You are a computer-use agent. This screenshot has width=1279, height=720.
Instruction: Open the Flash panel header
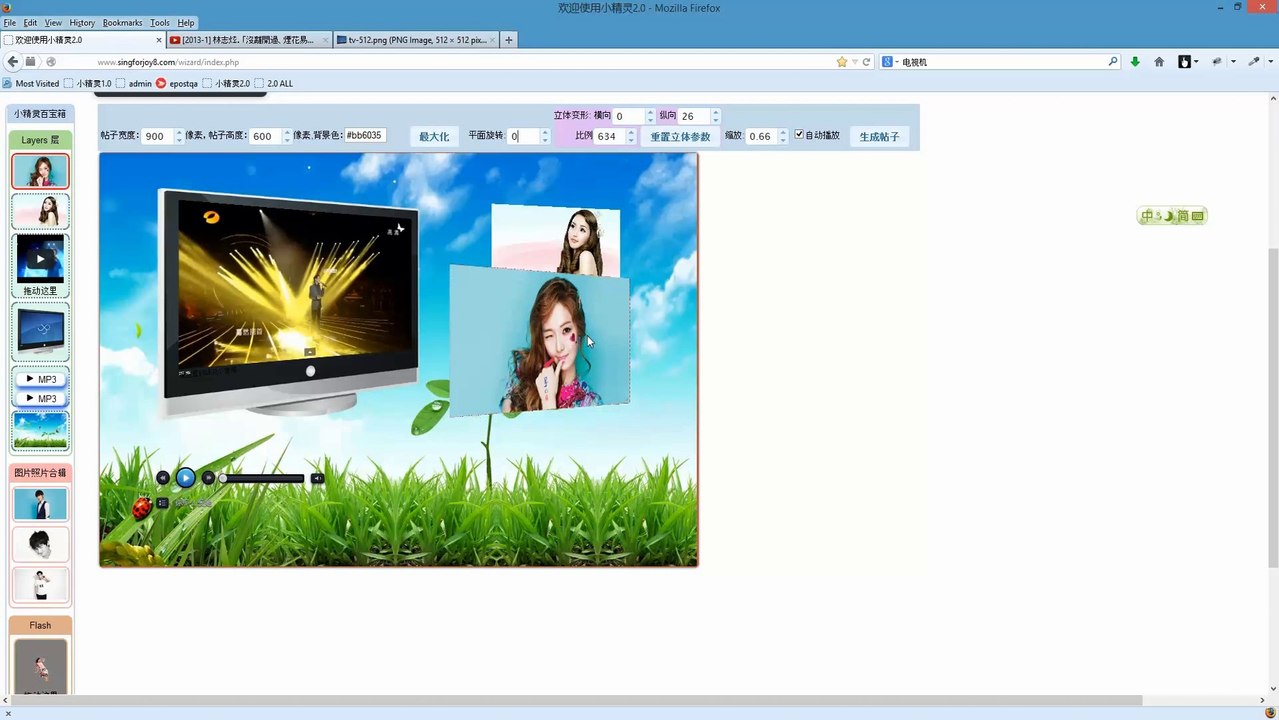pyautogui.click(x=41, y=625)
